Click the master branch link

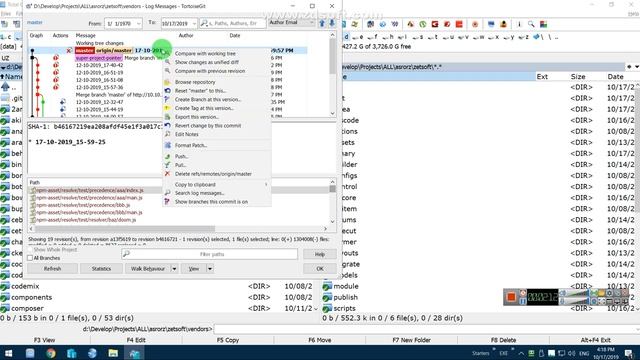coord(35,22)
